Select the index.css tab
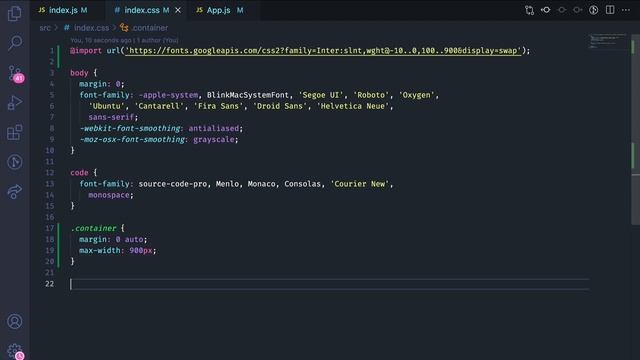The height and width of the screenshot is (360, 640). coord(142,10)
